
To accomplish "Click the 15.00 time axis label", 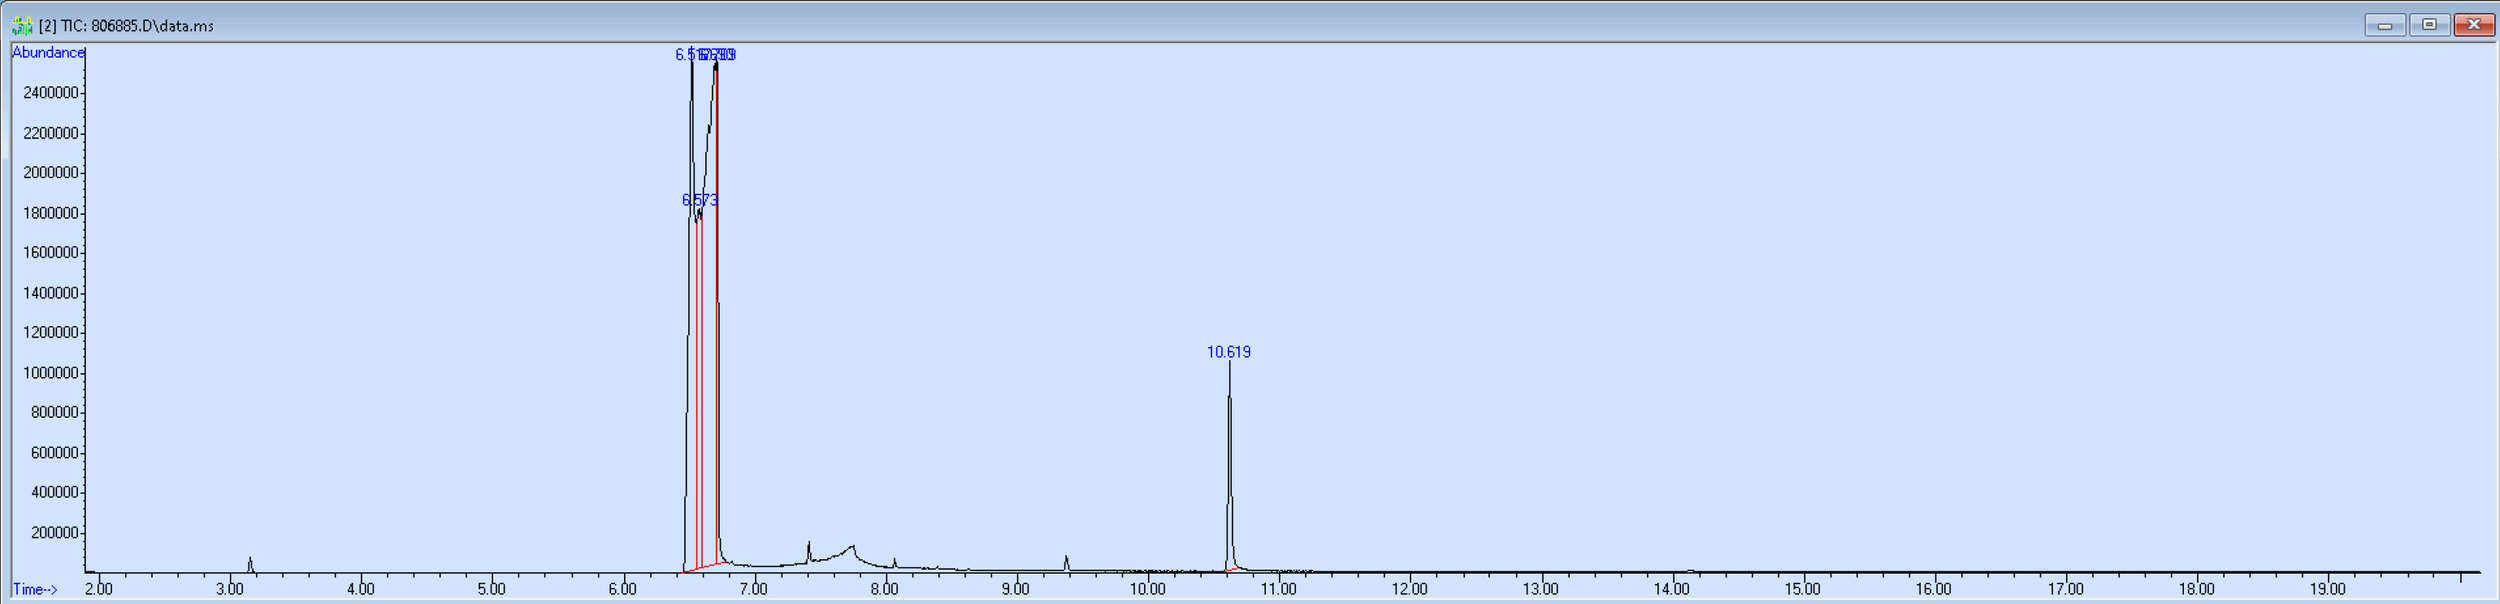I will point(1803,589).
